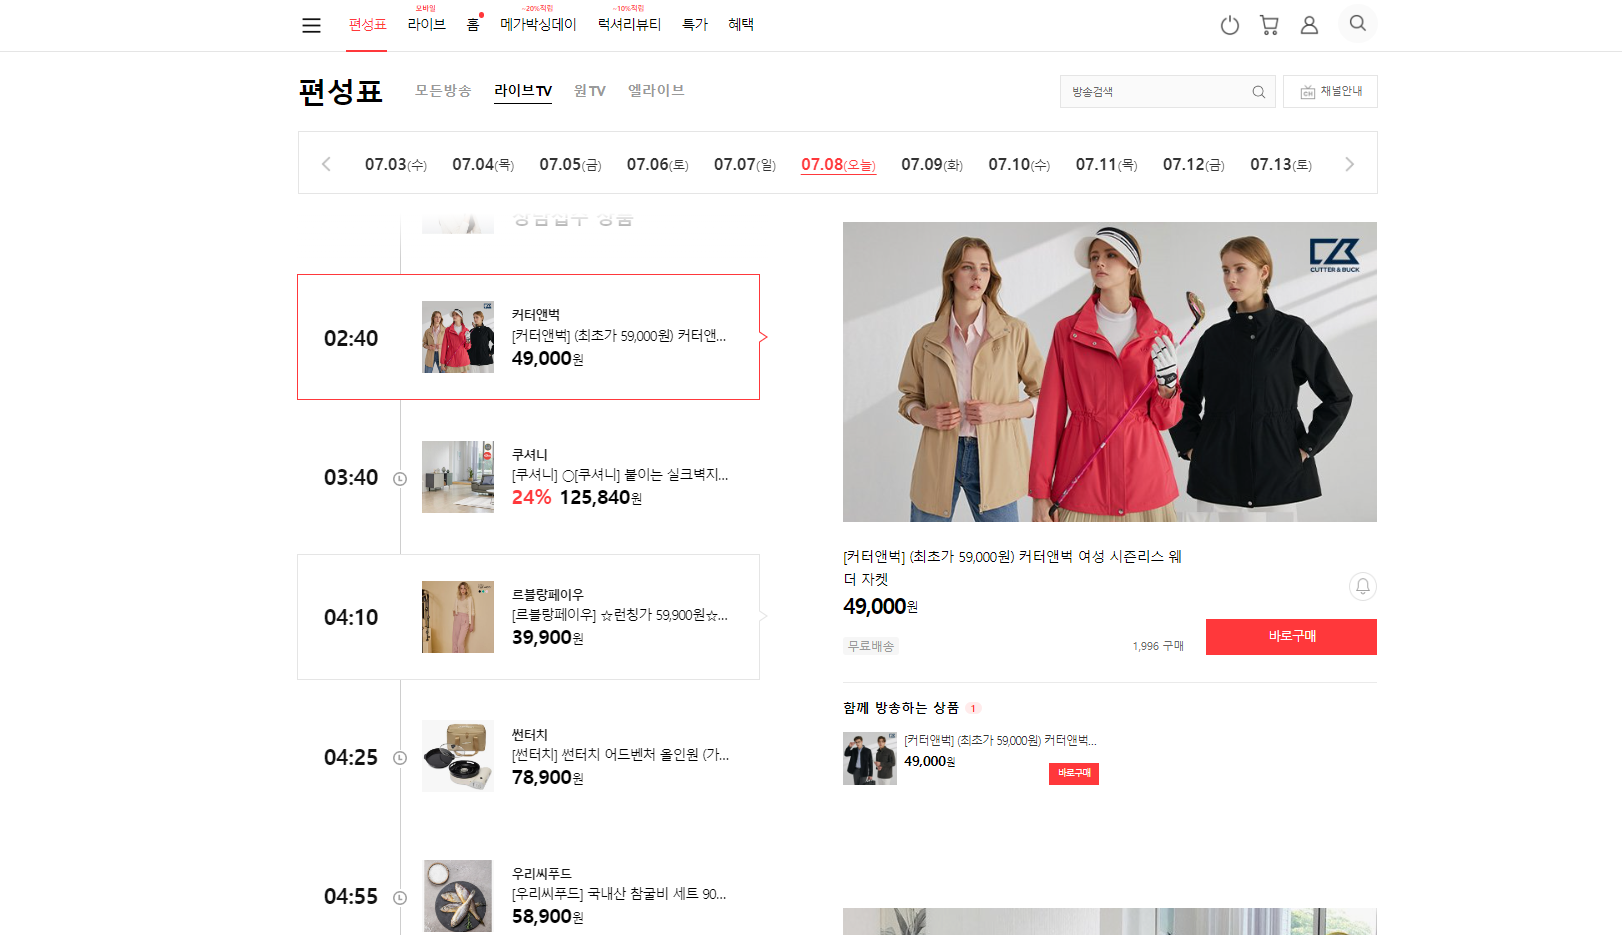
Task: Select date 07.10 (수)
Action: click(1019, 164)
